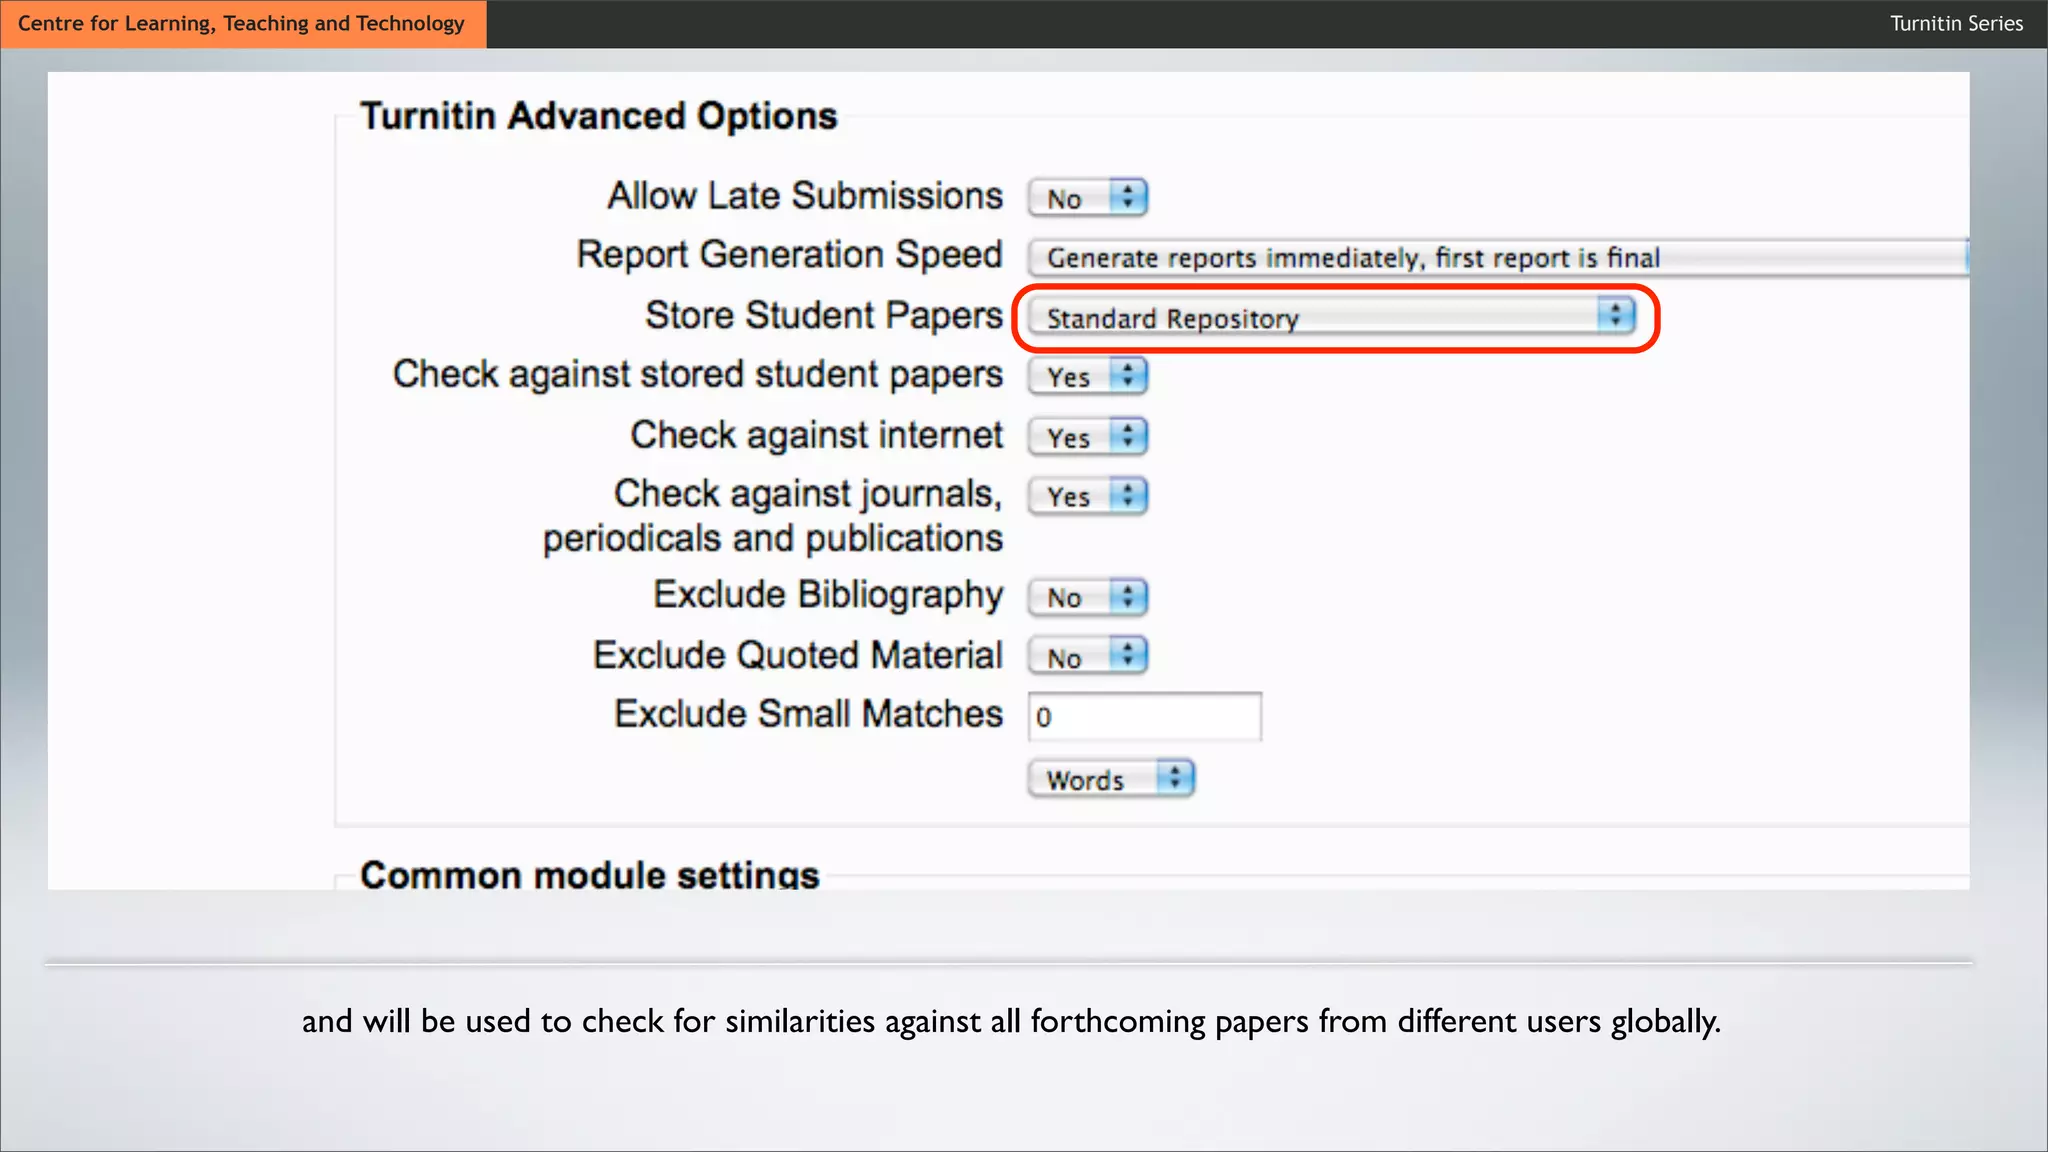Click the Exclude Small Matches input field
Image resolution: width=2048 pixels, height=1152 pixels.
(1144, 717)
